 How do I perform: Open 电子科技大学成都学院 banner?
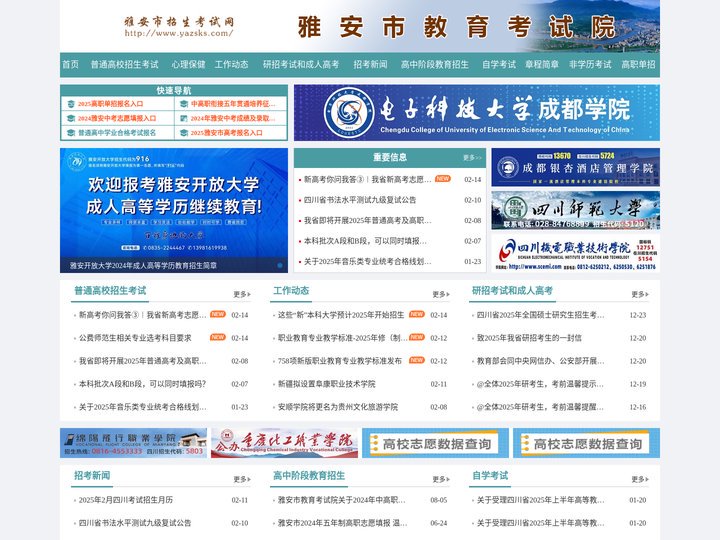(x=477, y=112)
